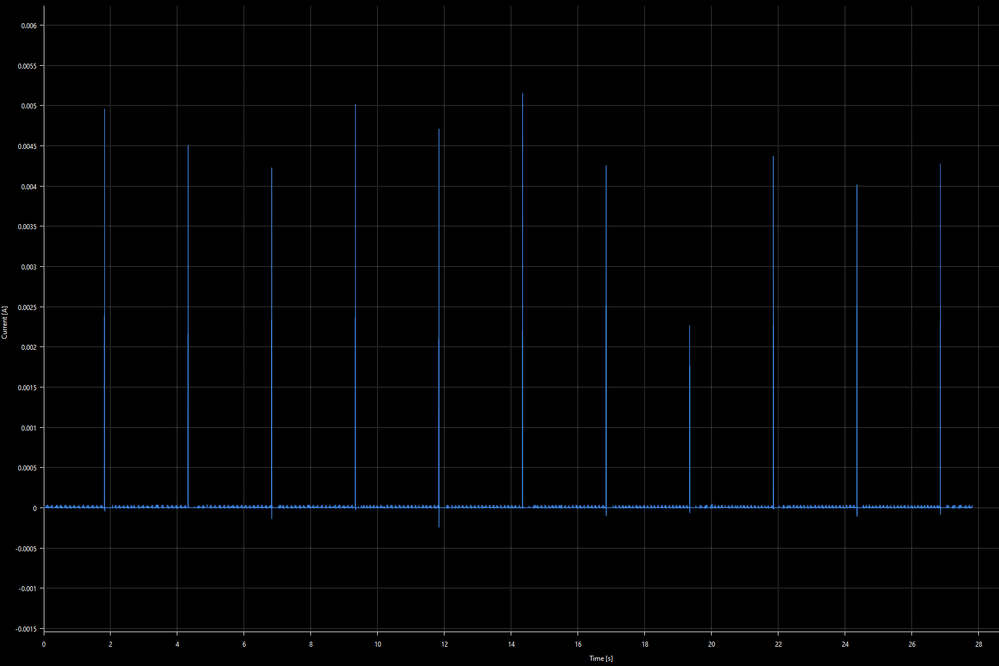Click the 22 tick on the time axis
Image resolution: width=999 pixels, height=666 pixels.
(779, 644)
